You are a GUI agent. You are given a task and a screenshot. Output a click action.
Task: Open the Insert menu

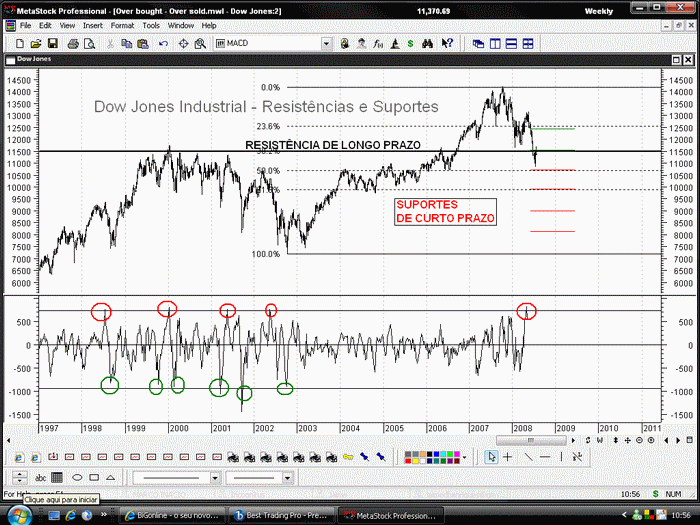[x=93, y=25]
